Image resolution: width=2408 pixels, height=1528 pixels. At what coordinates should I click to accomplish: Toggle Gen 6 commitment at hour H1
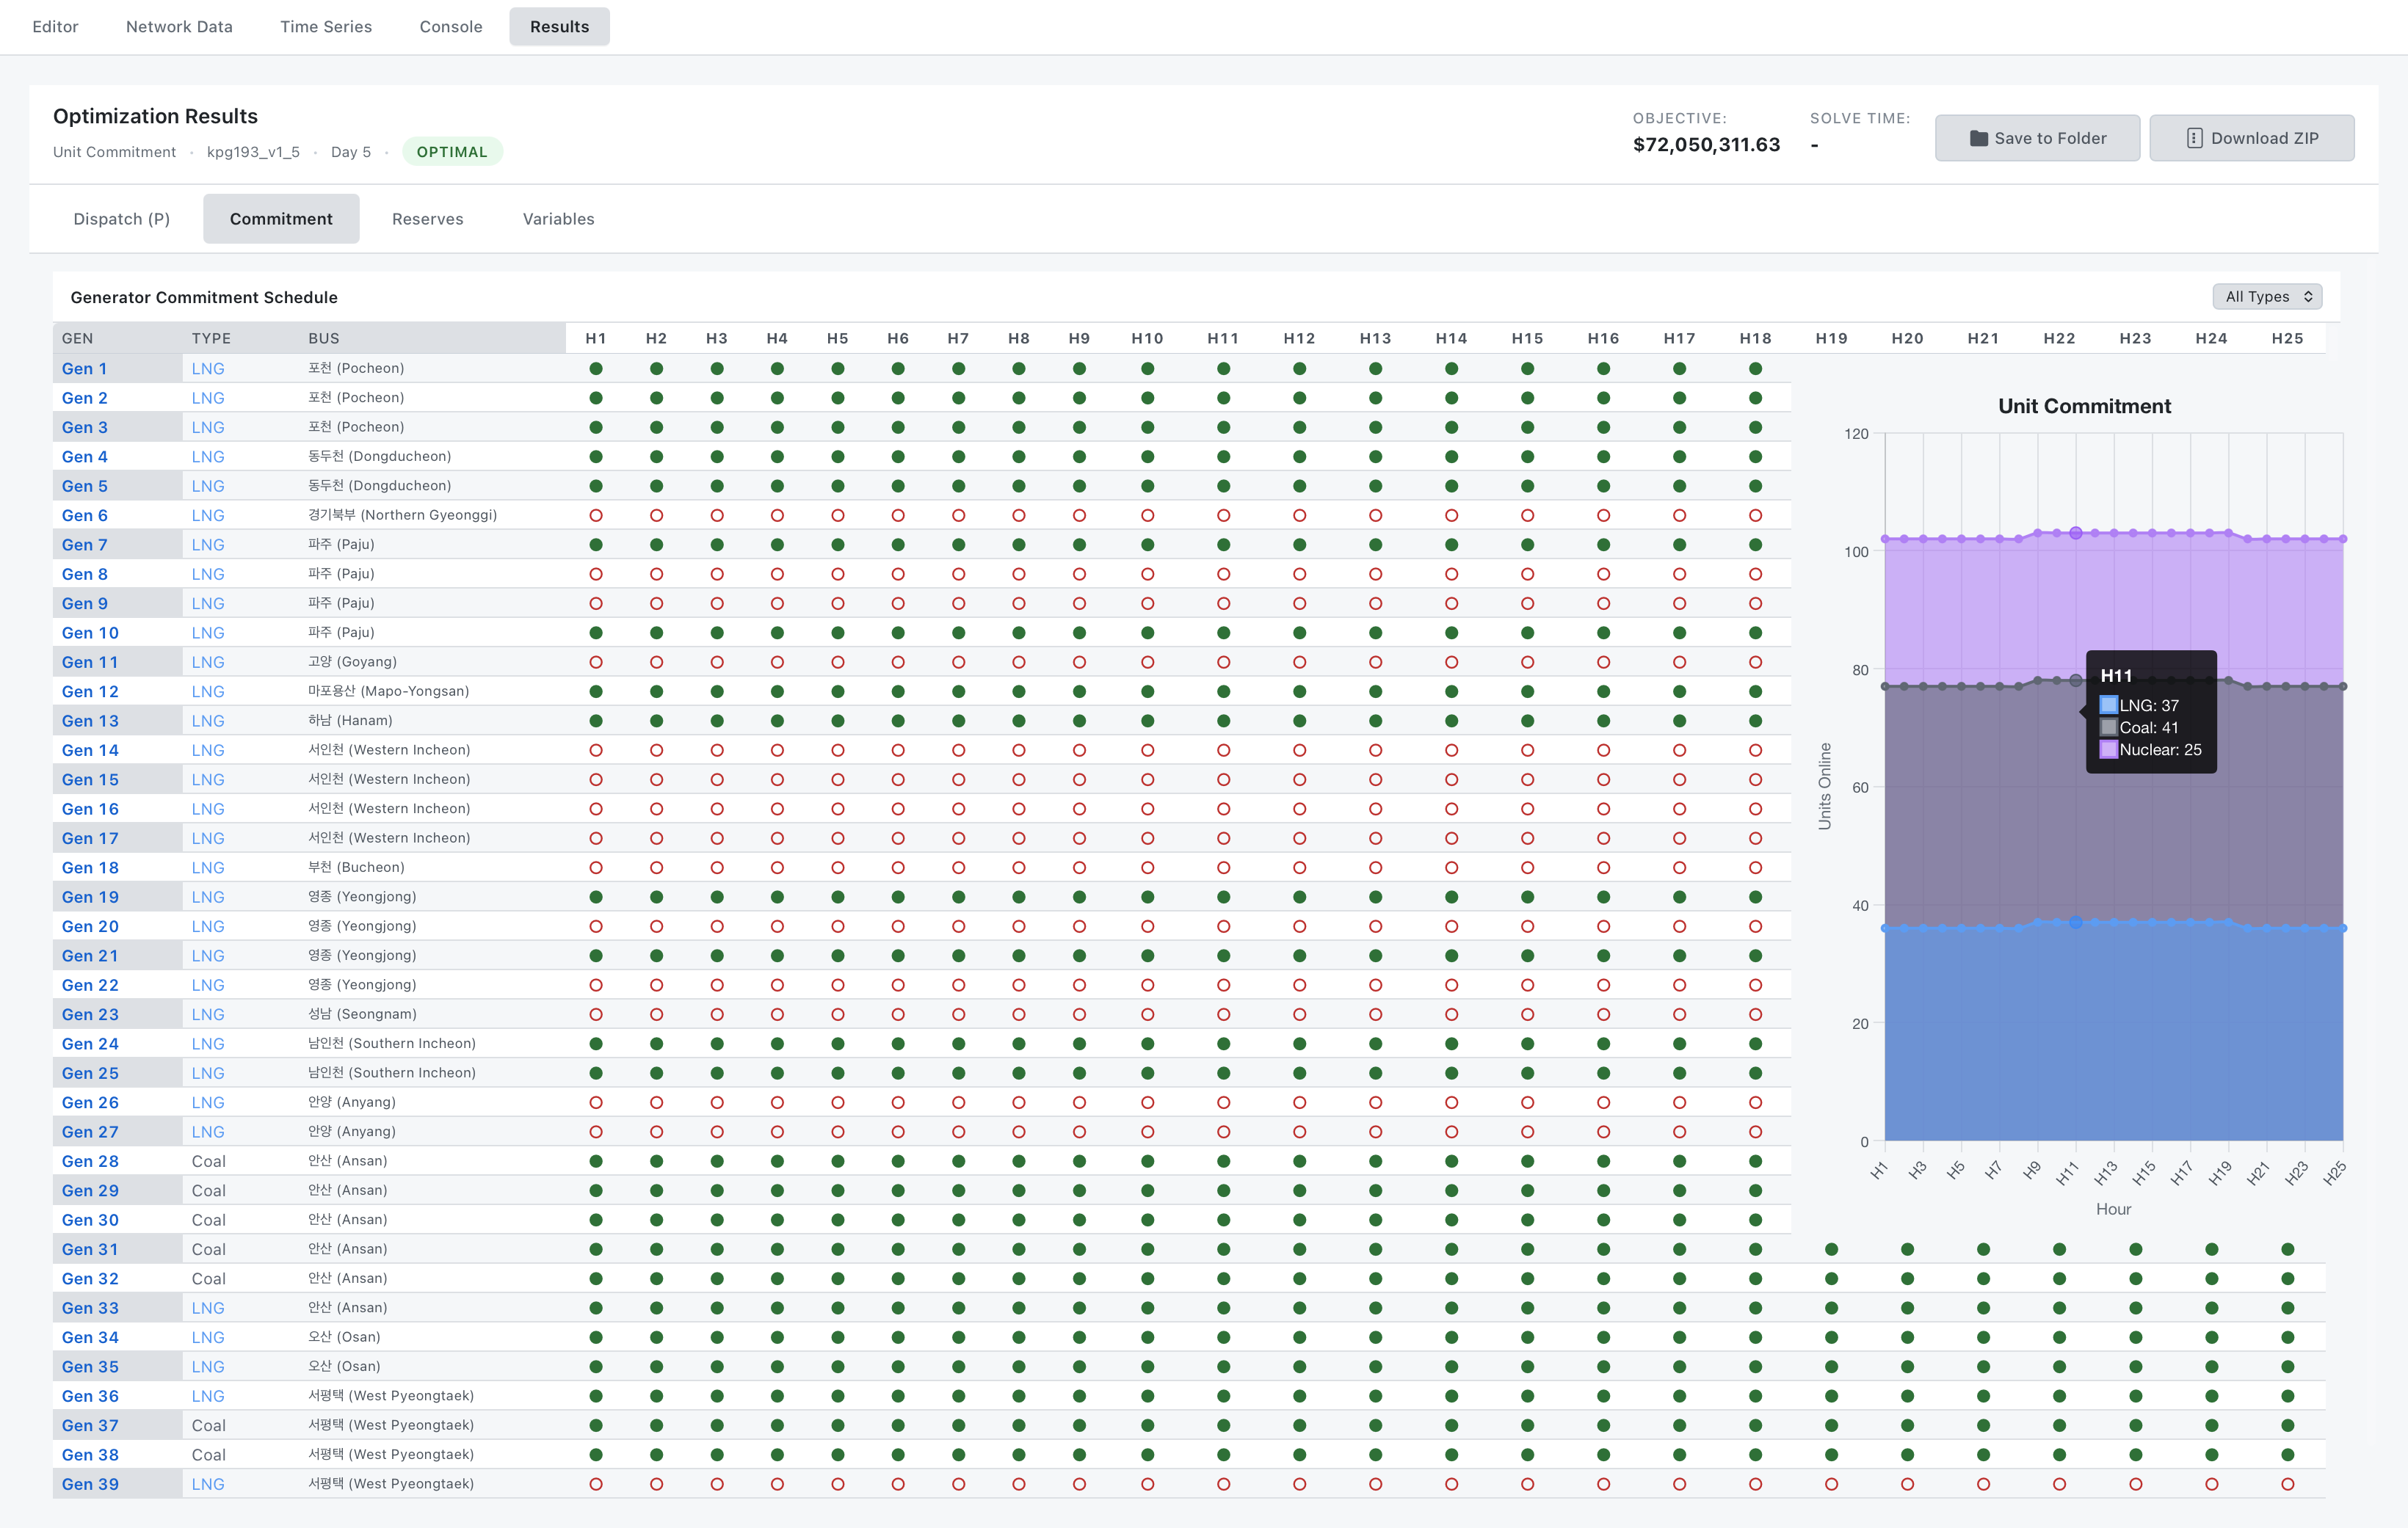click(596, 515)
